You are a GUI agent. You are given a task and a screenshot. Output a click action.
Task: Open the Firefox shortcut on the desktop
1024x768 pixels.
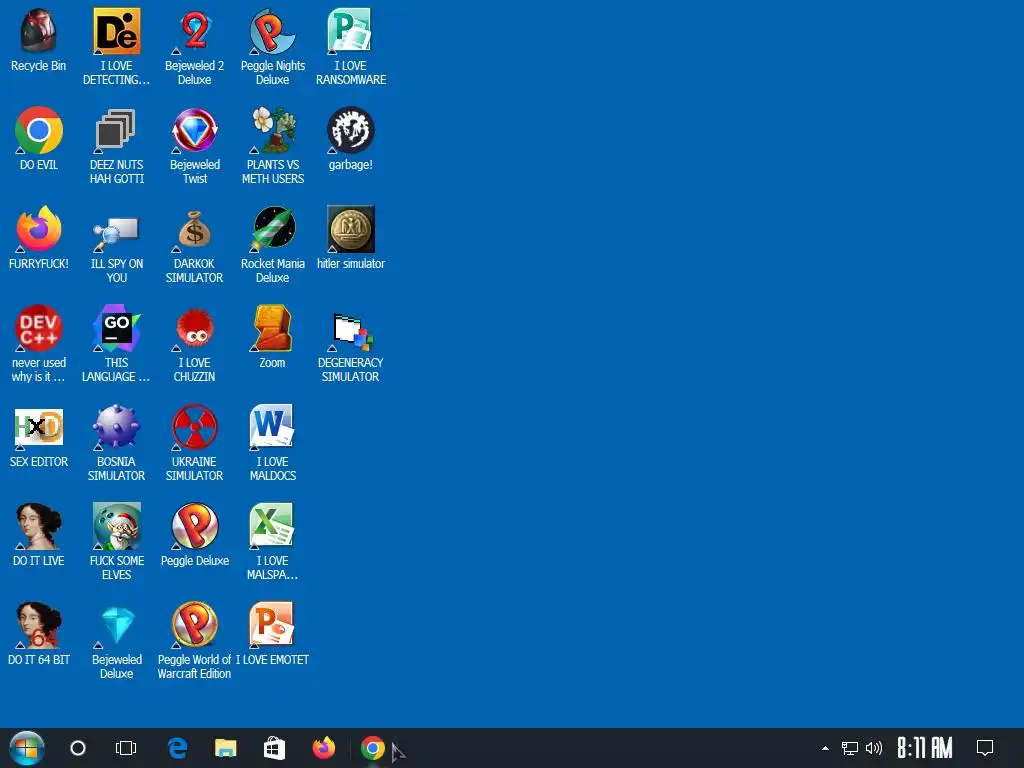[39, 229]
